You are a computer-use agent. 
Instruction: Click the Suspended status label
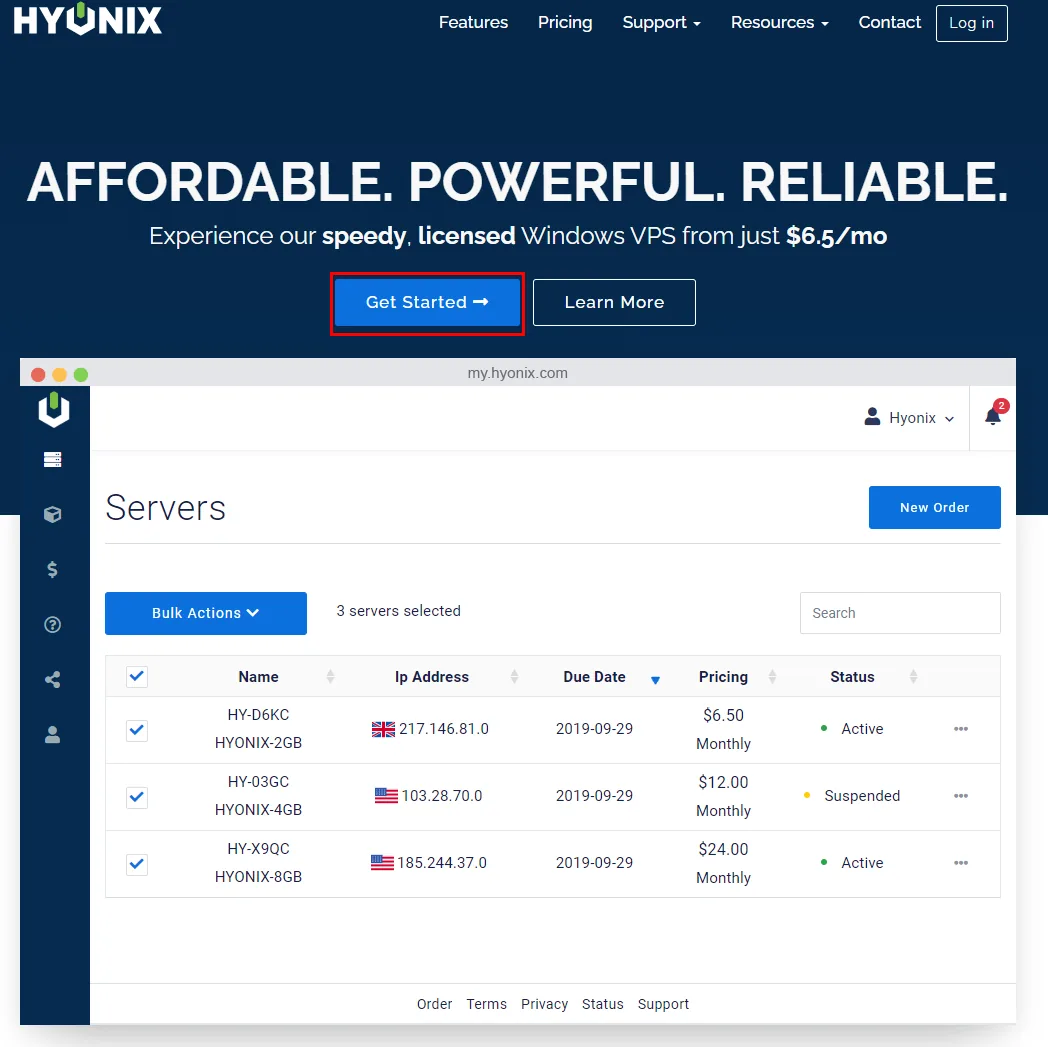click(x=862, y=796)
